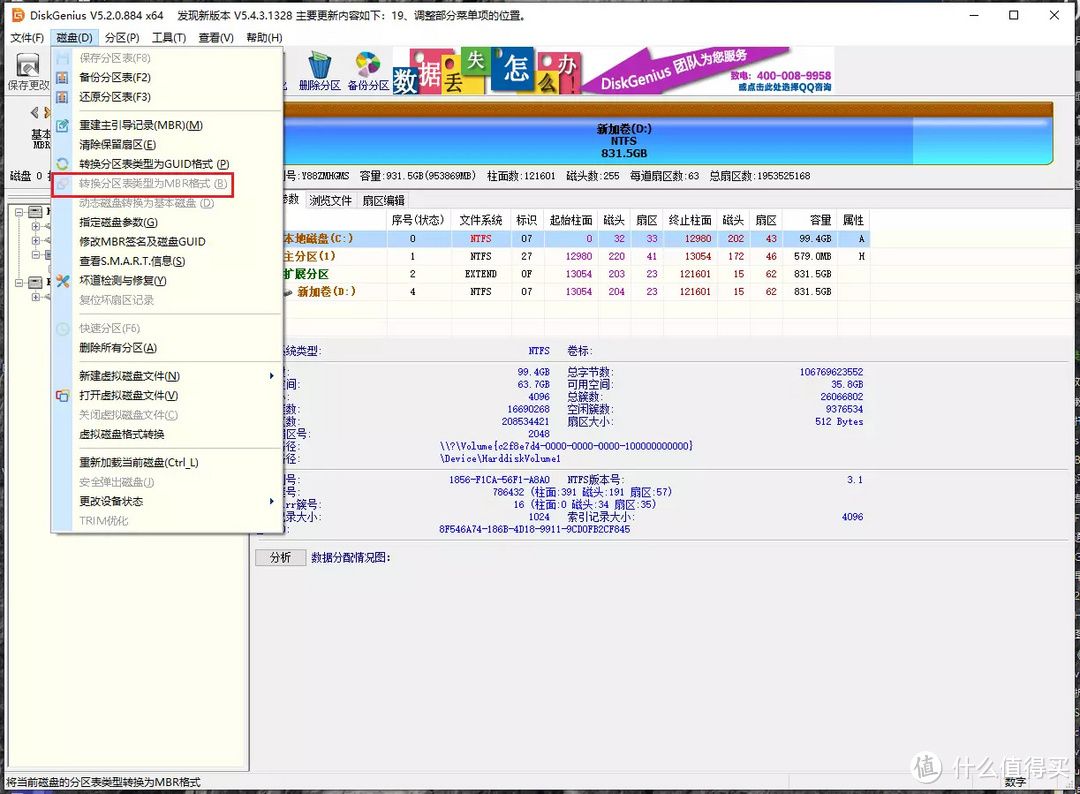1080x794 pixels.
Task: Click status bar text 将当前磁盘的分区表类型转换为MBR格式
Action: click(103, 782)
